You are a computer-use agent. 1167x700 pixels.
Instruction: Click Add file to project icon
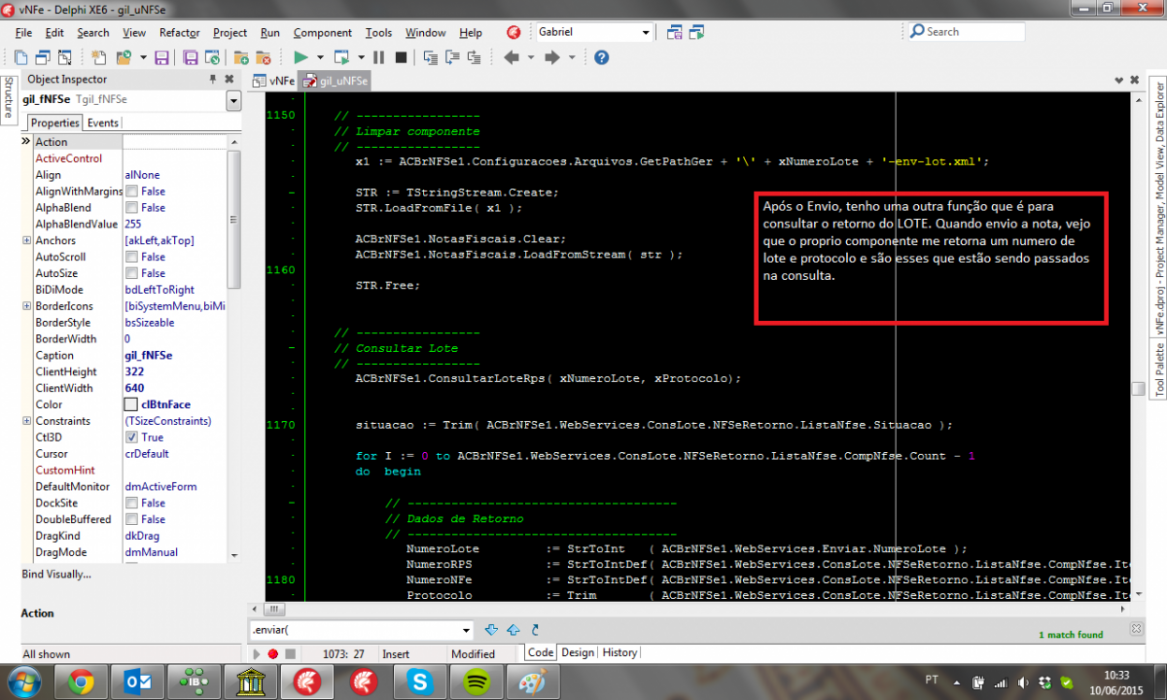click(241, 57)
